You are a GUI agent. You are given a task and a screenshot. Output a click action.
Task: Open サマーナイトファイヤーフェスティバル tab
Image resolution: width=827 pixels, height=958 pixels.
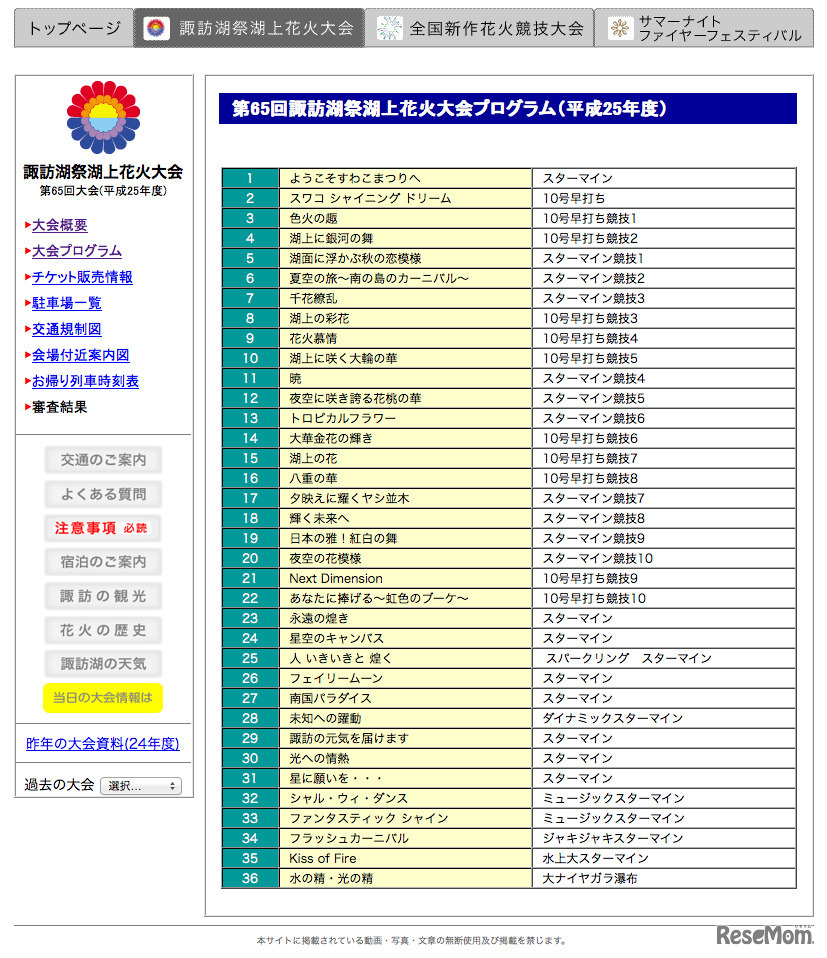tap(704, 28)
